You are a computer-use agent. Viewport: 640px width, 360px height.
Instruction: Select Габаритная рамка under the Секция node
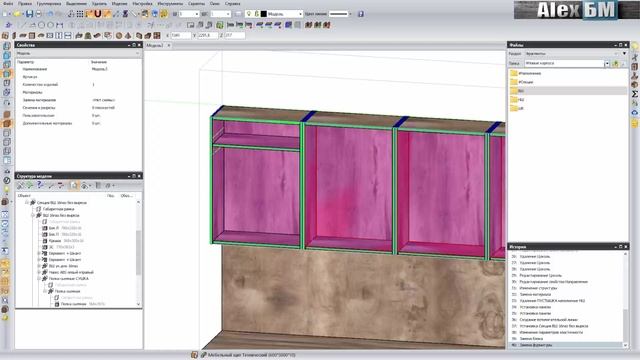[x=58, y=209]
